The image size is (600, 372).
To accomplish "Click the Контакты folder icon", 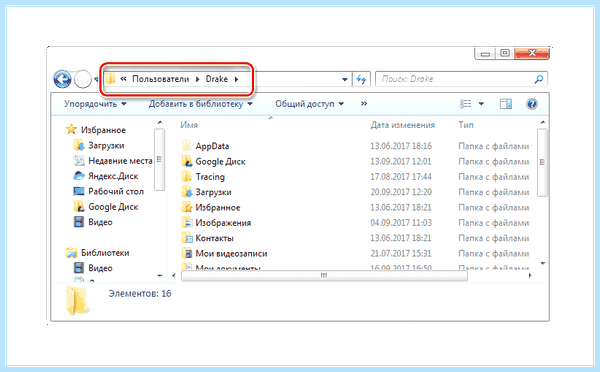I will [187, 238].
